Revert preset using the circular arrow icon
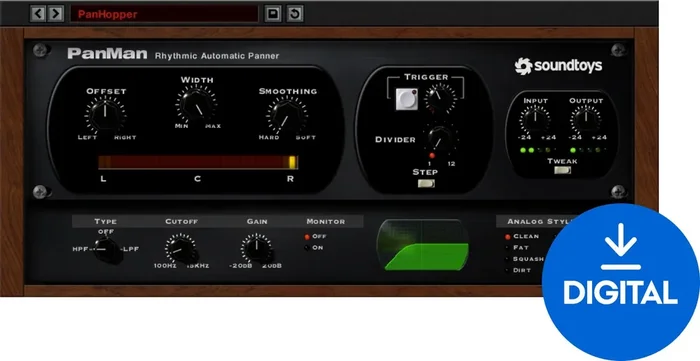 [295, 14]
